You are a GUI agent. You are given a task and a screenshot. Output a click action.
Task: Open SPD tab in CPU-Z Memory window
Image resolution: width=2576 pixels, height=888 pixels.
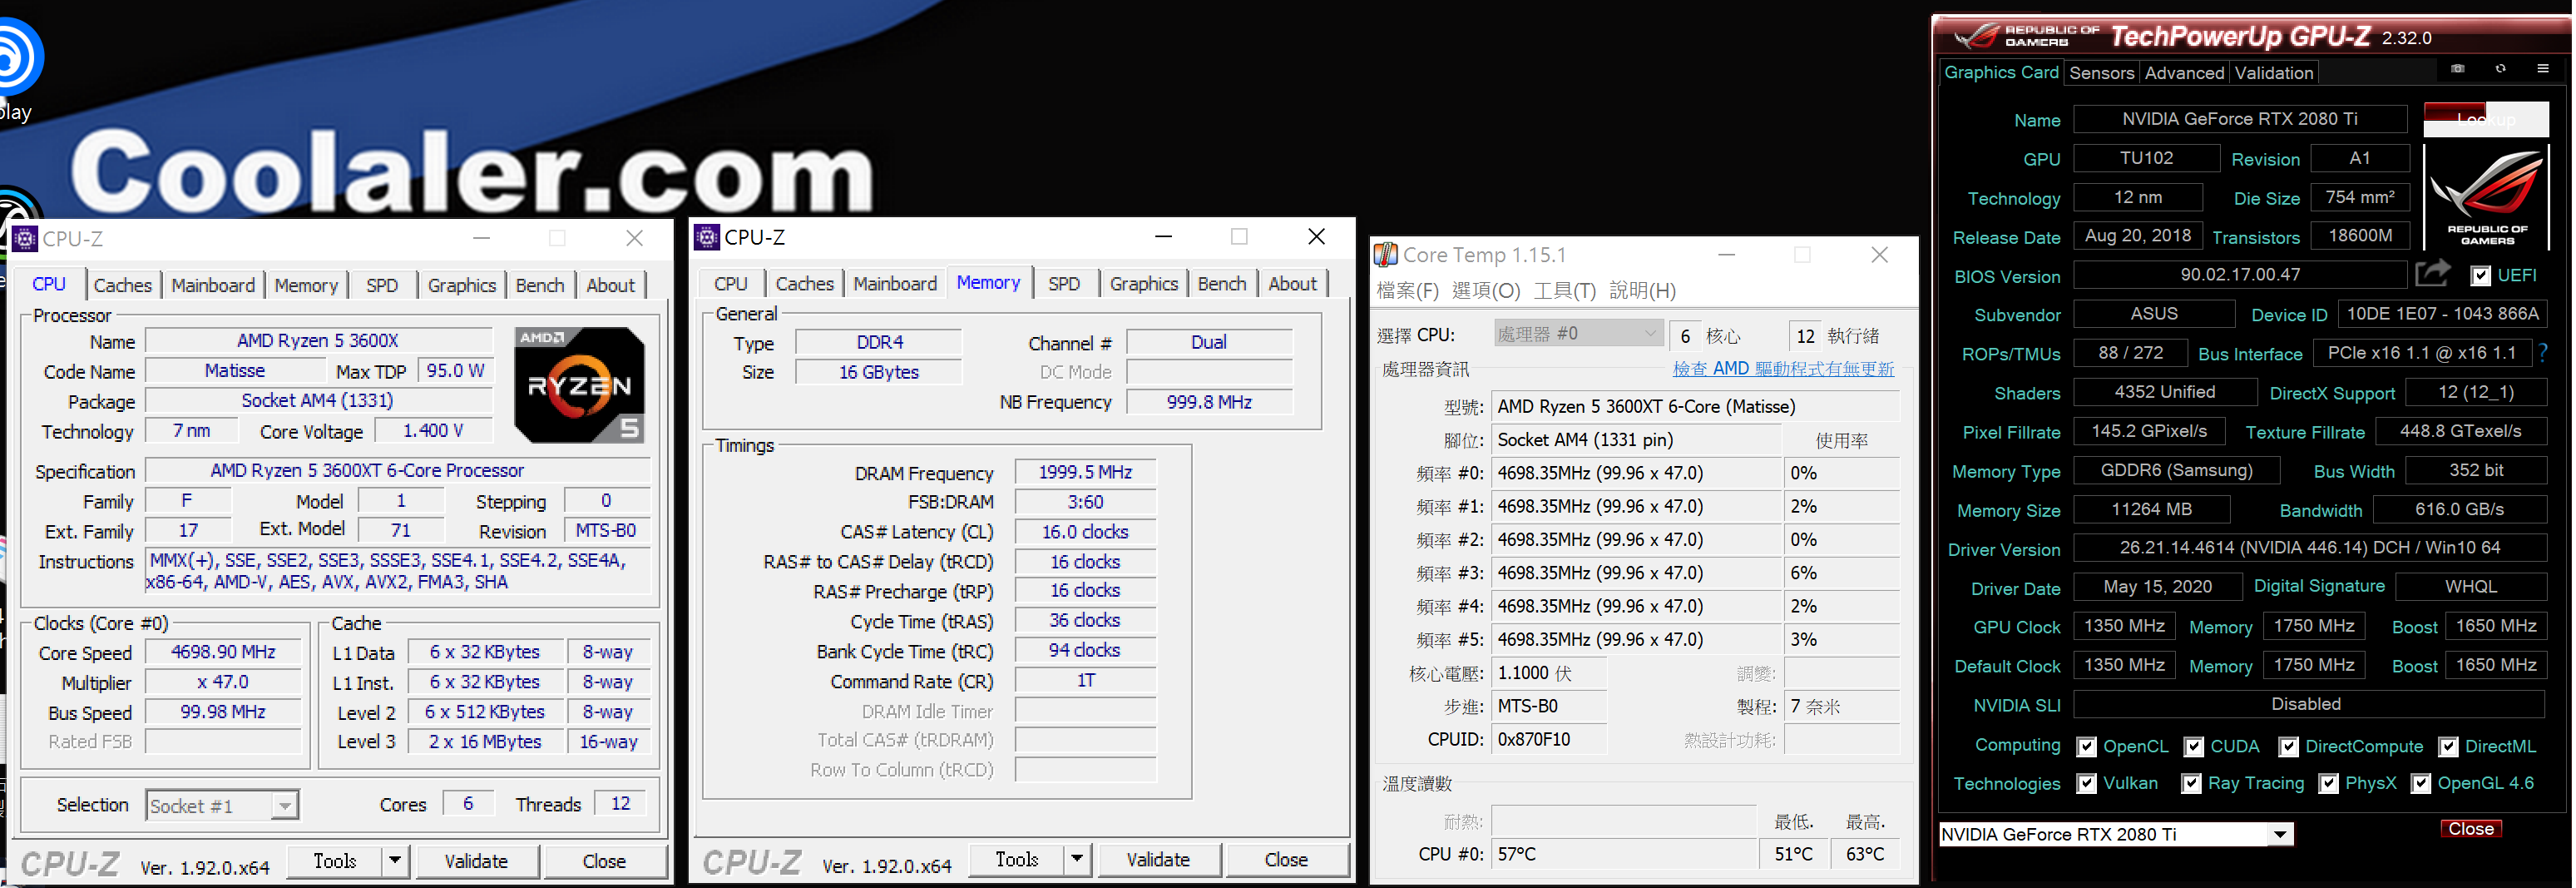click(1063, 283)
